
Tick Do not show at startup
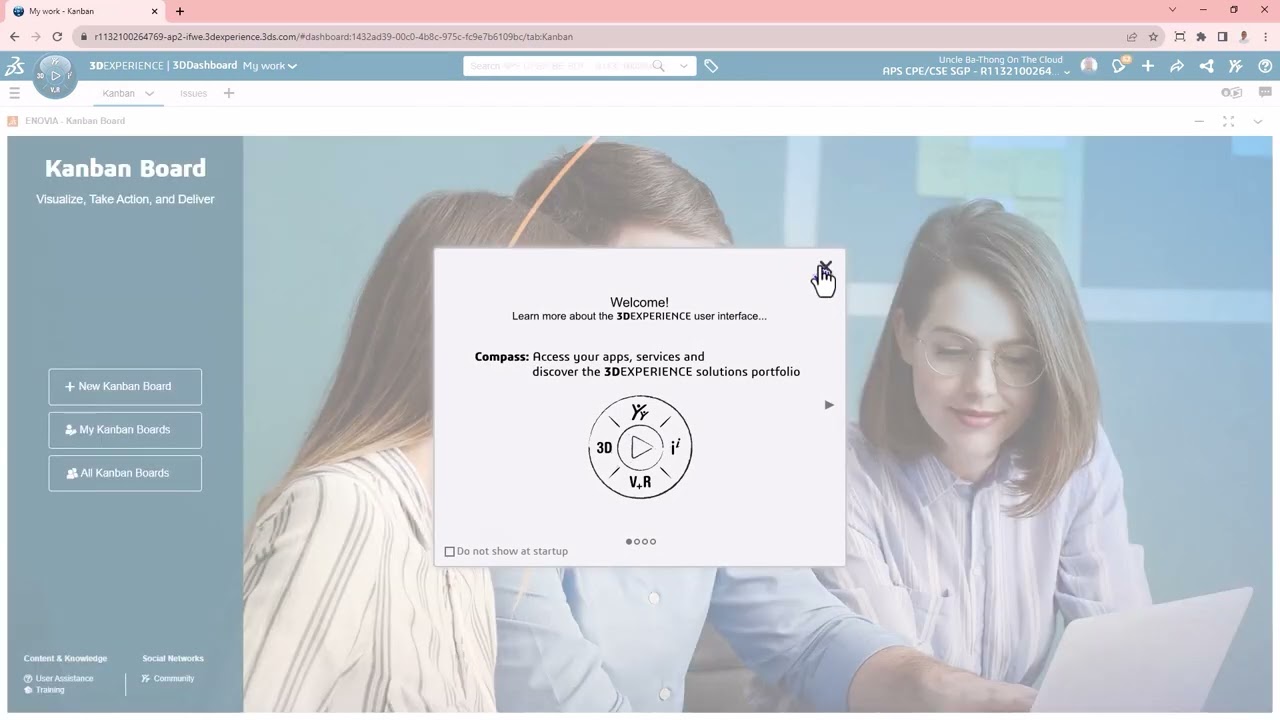click(x=449, y=551)
